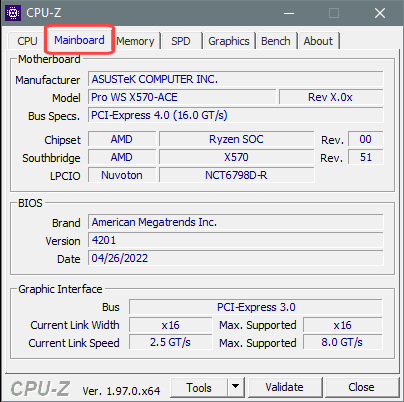Click the NCT6798D-R LPCIO value
Viewport: 404px width, 402px height.
click(x=236, y=175)
